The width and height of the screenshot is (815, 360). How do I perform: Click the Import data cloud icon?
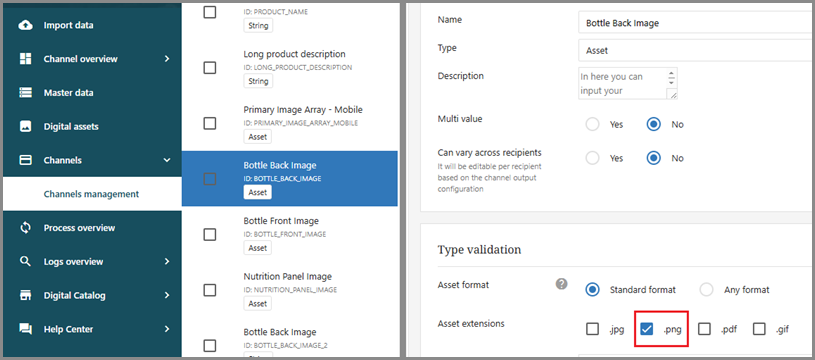click(25, 25)
